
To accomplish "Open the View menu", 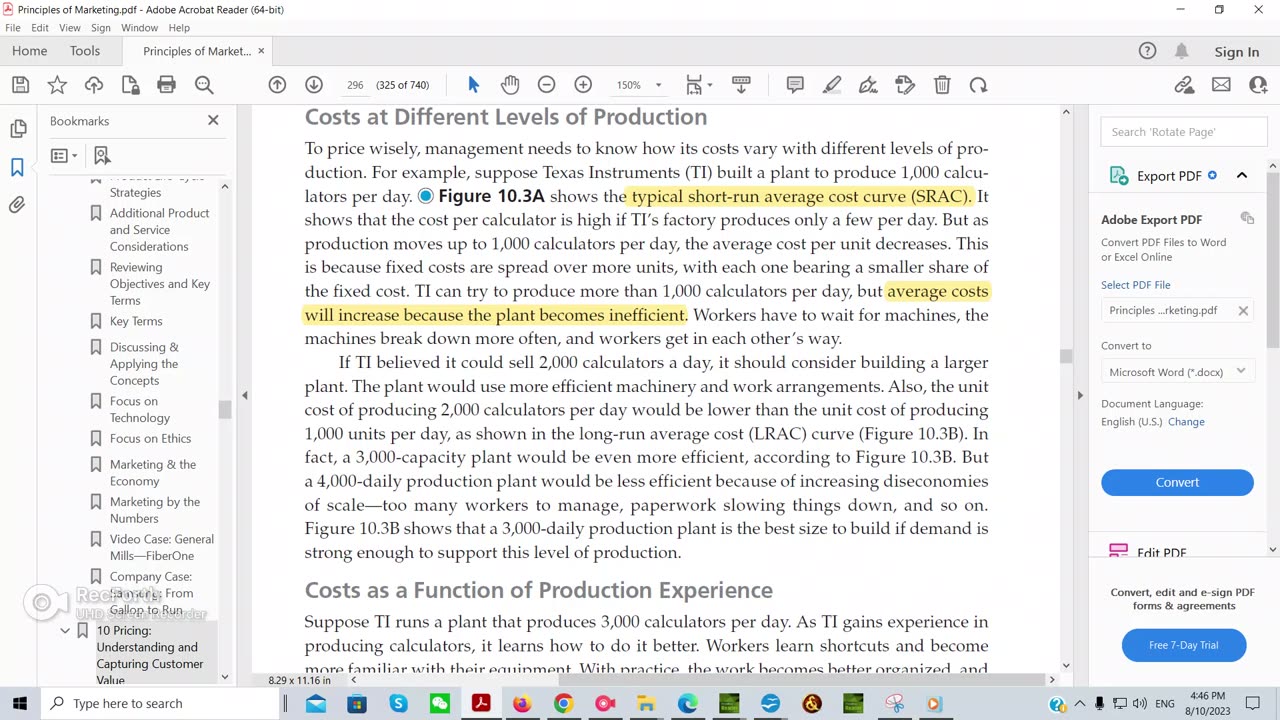I will click(70, 28).
